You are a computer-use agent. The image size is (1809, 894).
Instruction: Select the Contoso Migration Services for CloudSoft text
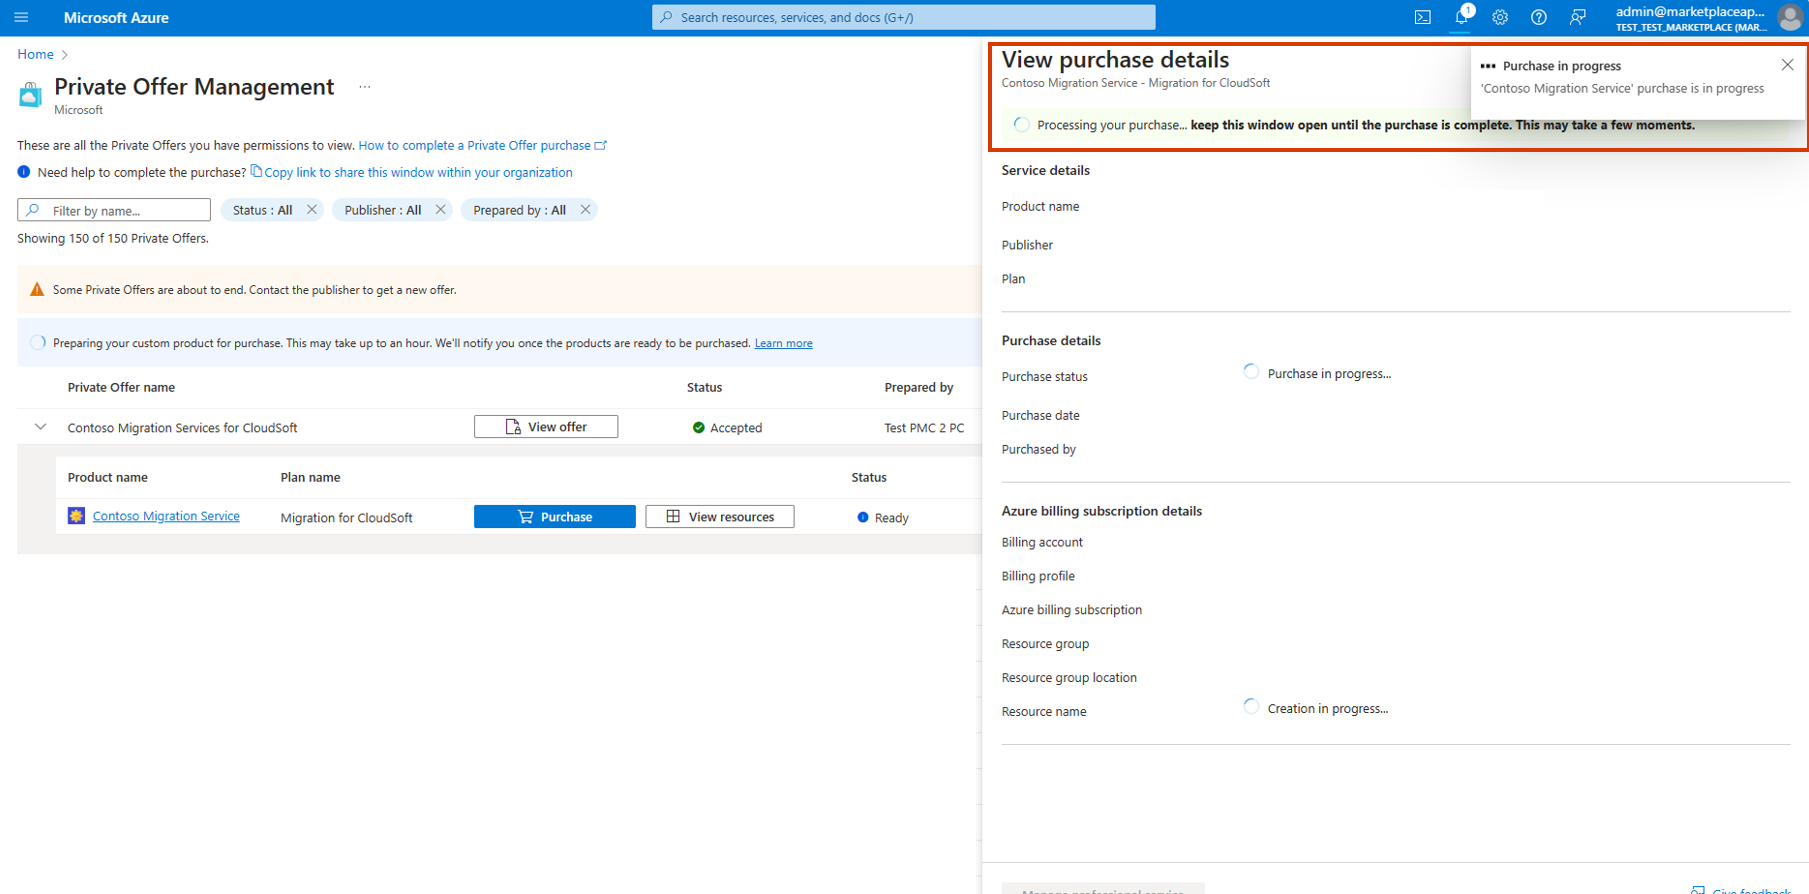[182, 428]
